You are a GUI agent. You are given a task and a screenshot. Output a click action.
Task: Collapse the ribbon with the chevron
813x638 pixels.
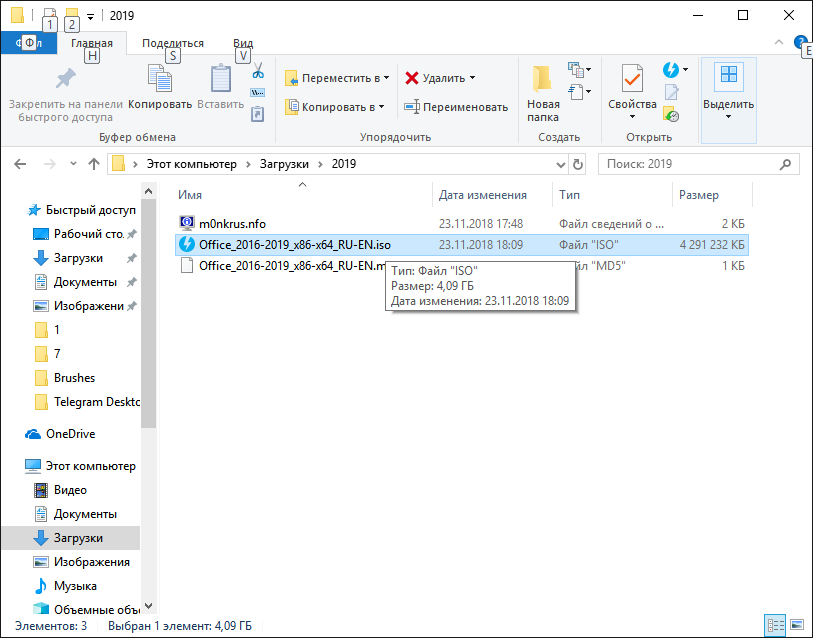point(780,43)
